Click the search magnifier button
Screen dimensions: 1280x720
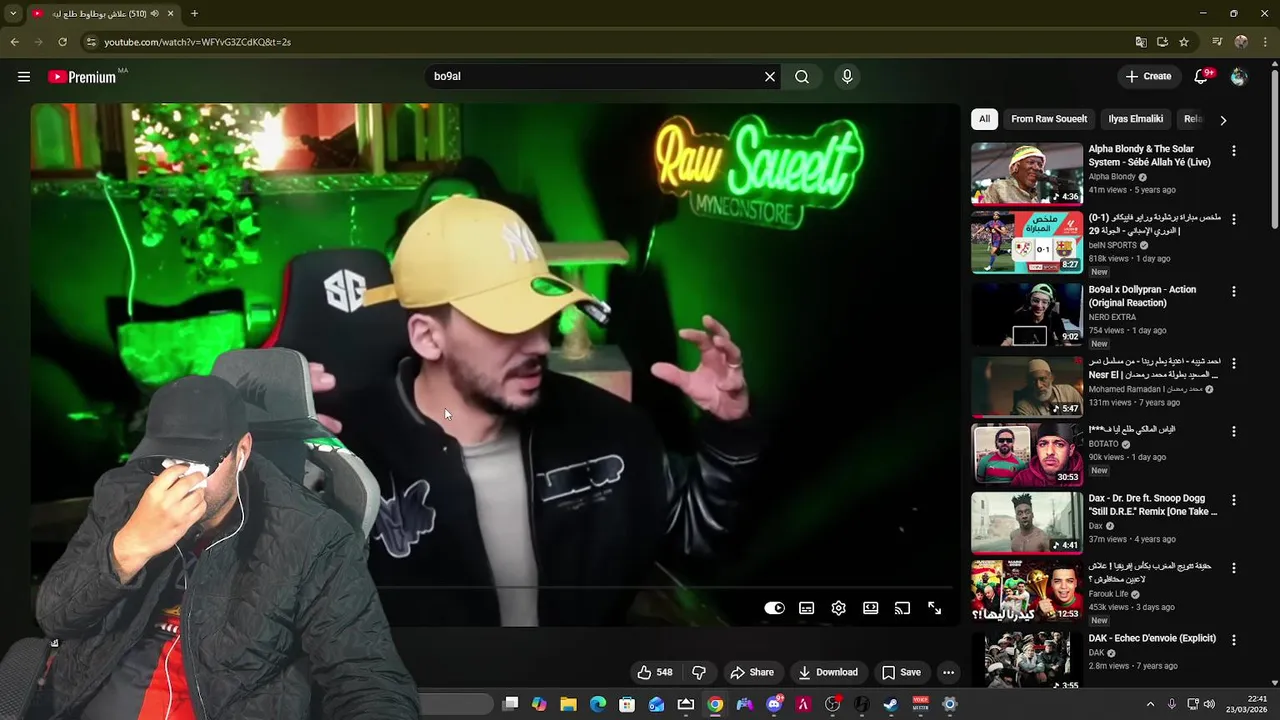tap(802, 77)
